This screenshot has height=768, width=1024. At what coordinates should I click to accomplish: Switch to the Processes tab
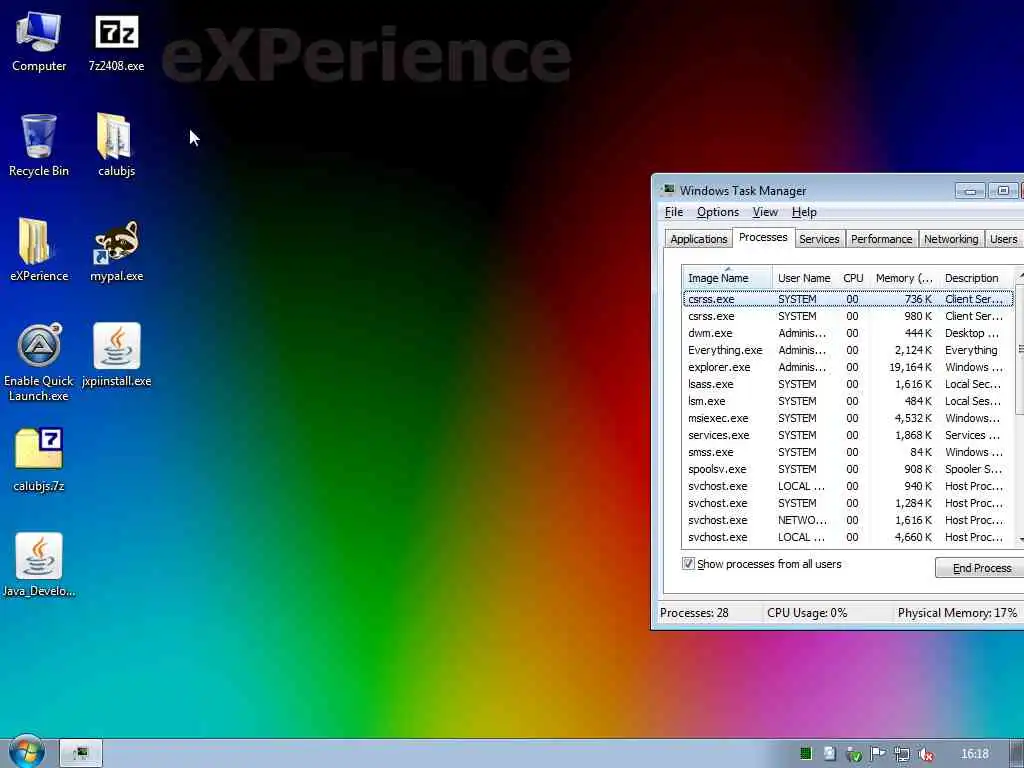(763, 237)
